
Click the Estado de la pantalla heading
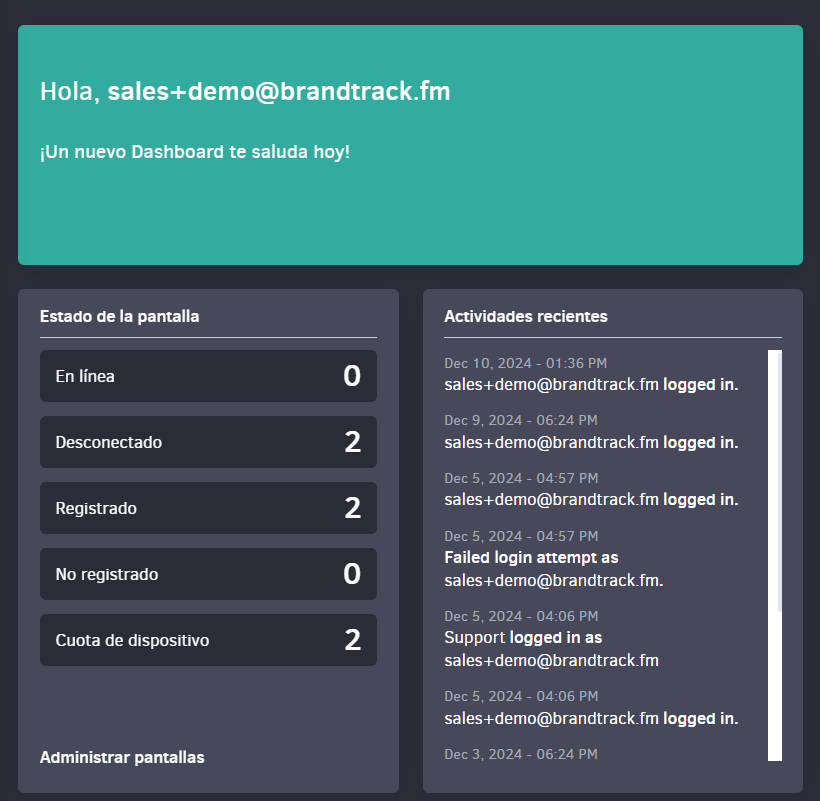point(120,316)
